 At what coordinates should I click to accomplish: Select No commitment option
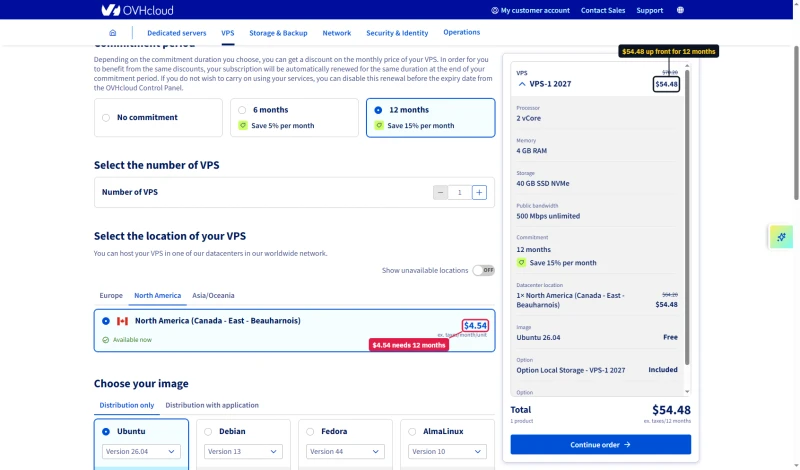click(158, 117)
